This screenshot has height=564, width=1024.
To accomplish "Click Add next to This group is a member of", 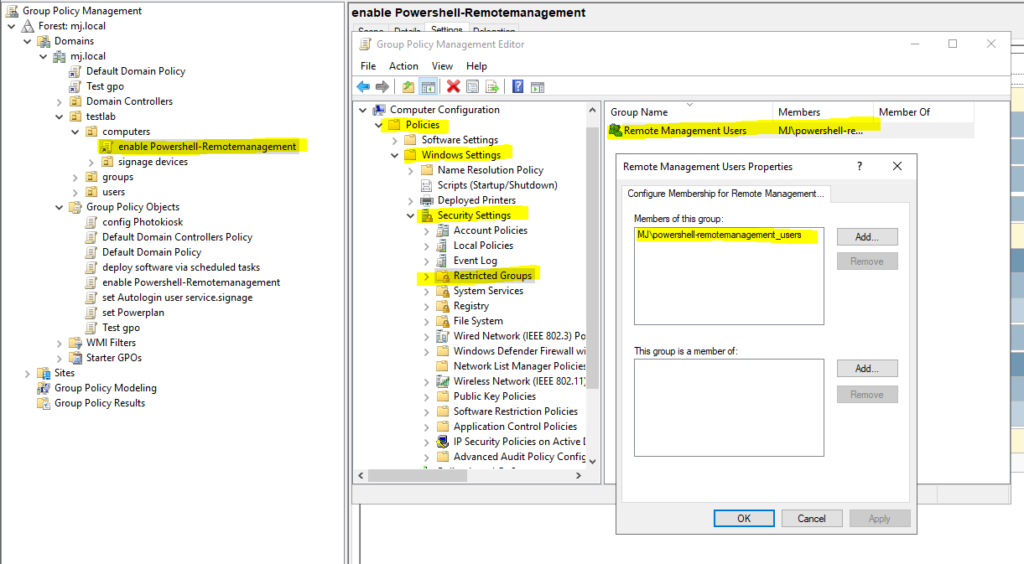I will click(867, 368).
